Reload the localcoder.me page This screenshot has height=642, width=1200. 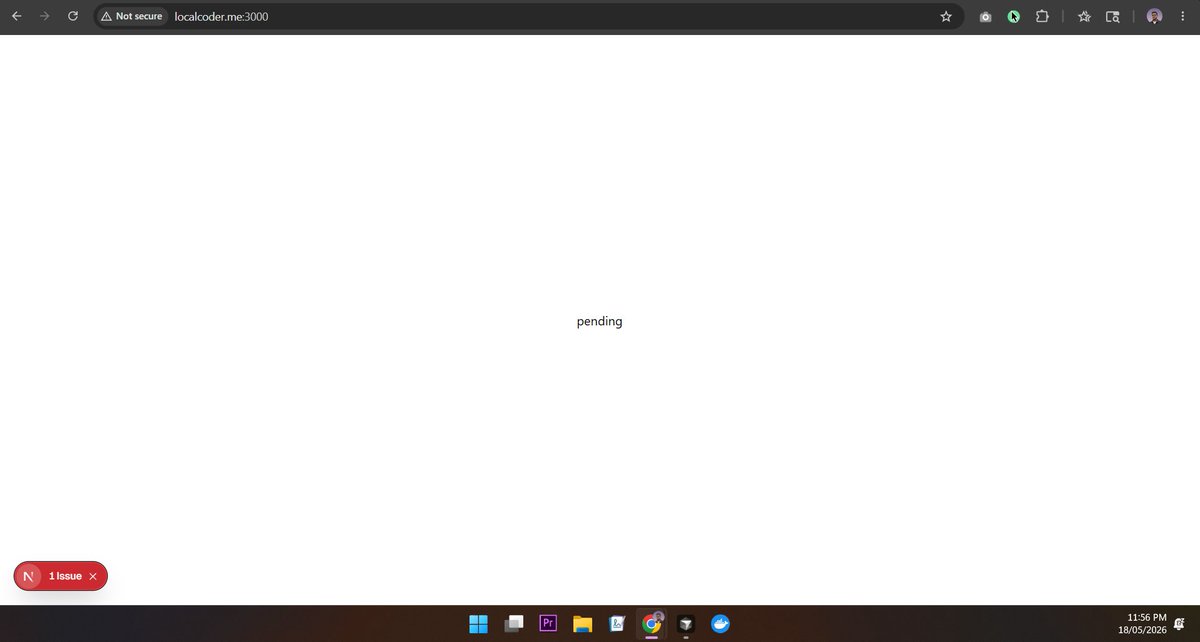coord(73,16)
